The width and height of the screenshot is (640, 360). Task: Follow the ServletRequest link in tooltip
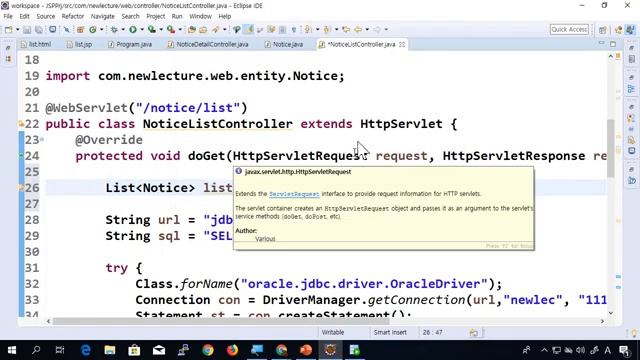click(294, 194)
